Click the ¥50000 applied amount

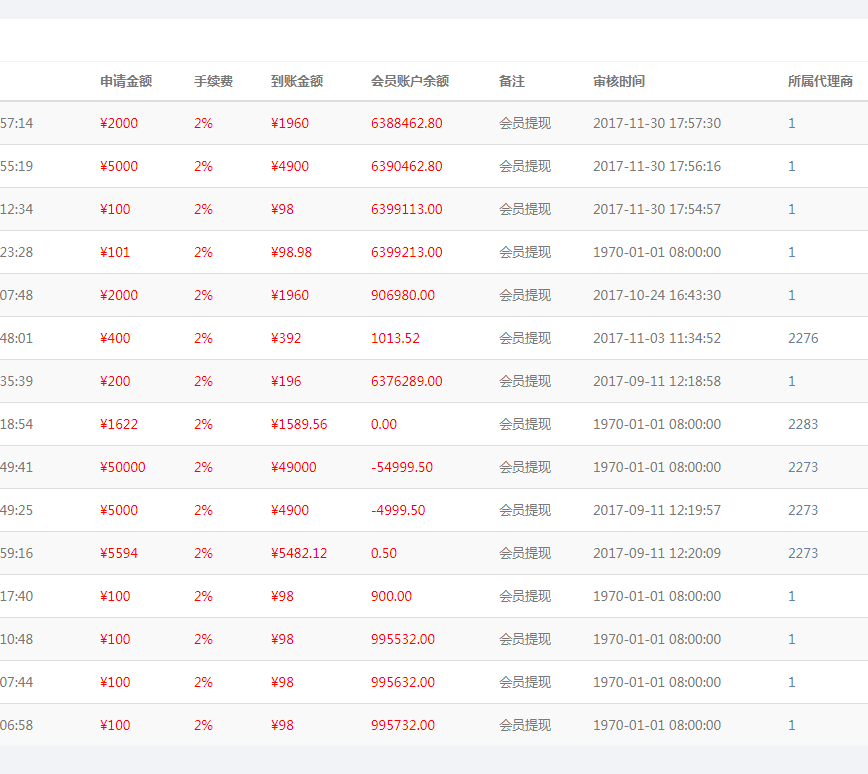(123, 467)
